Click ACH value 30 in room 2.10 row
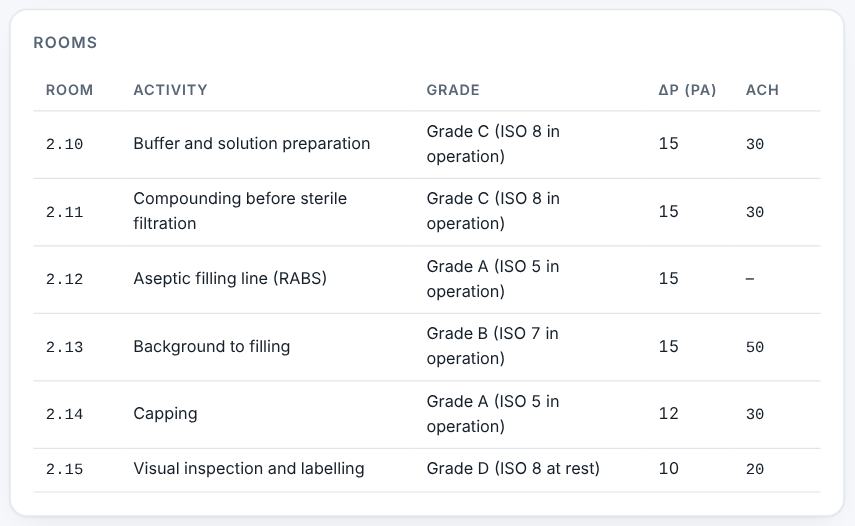 click(x=755, y=144)
